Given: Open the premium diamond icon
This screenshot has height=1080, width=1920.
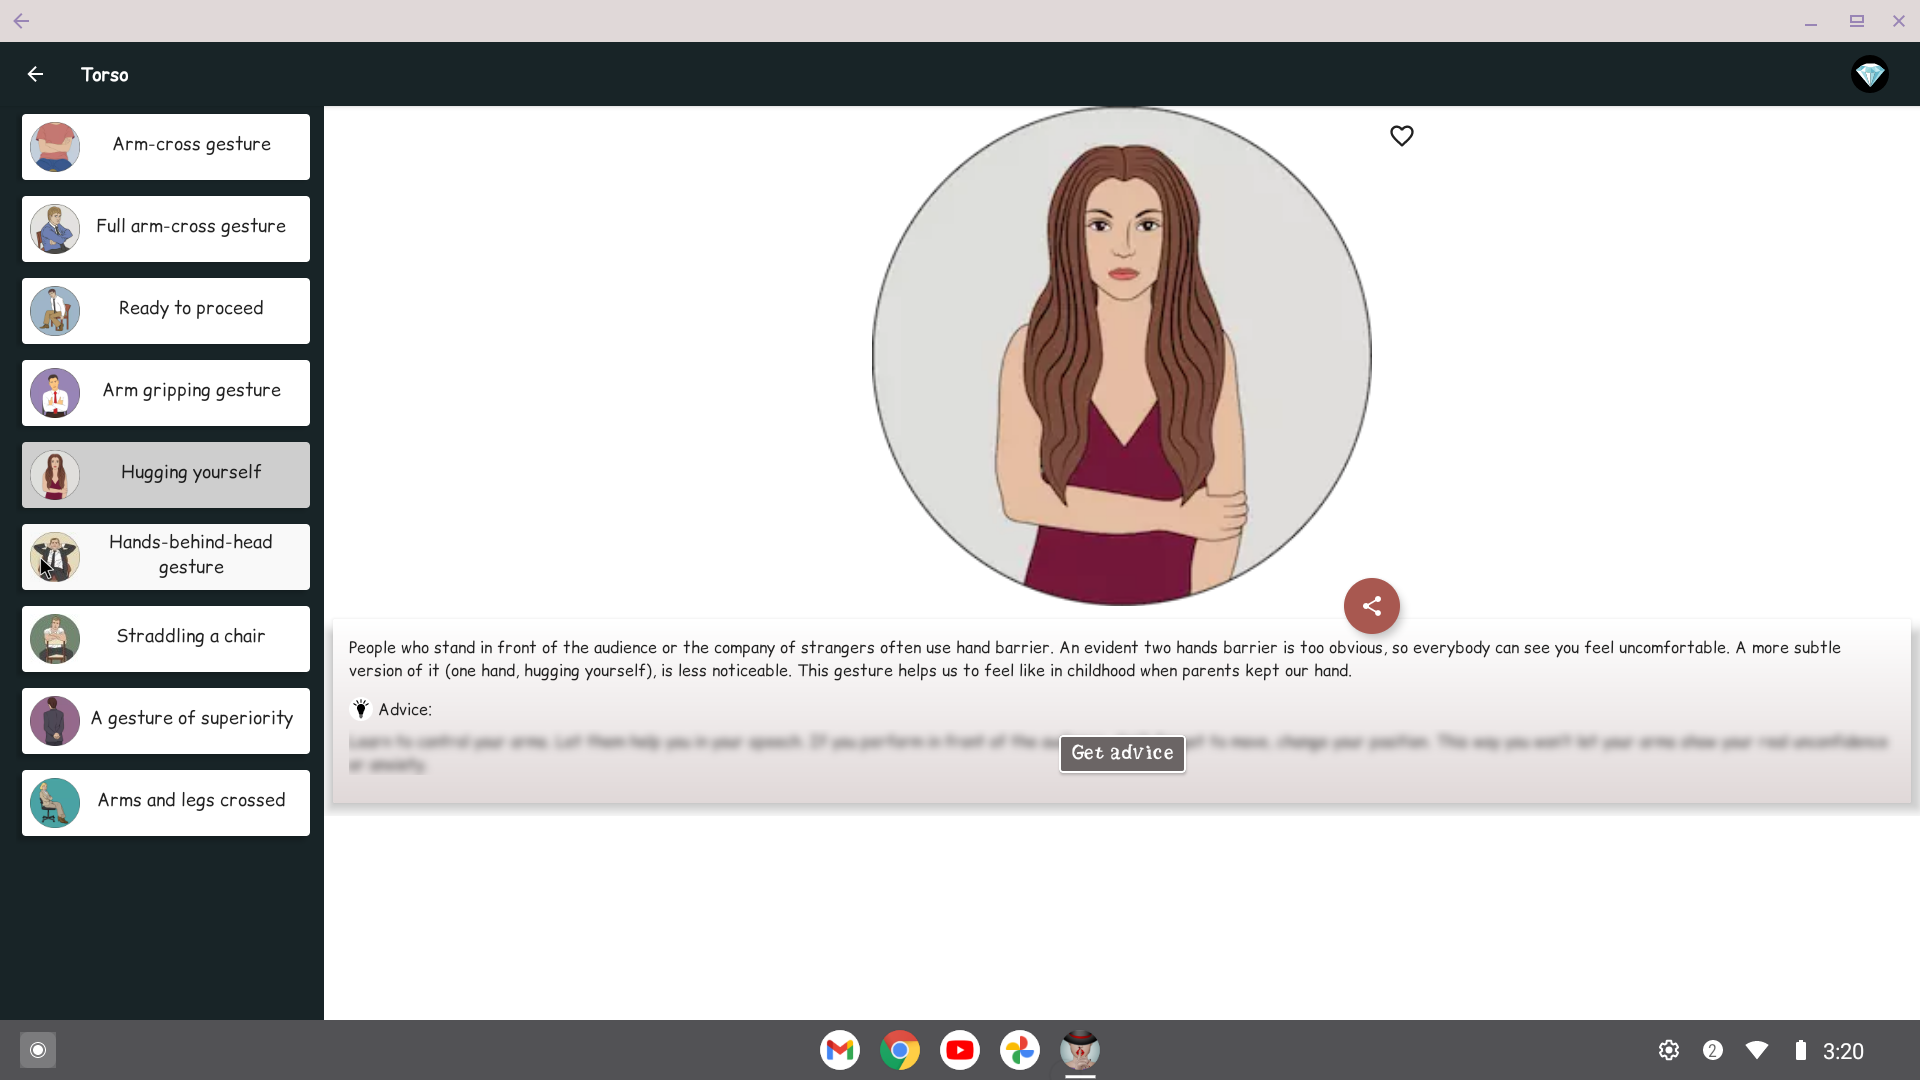Looking at the screenshot, I should pyautogui.click(x=1869, y=74).
